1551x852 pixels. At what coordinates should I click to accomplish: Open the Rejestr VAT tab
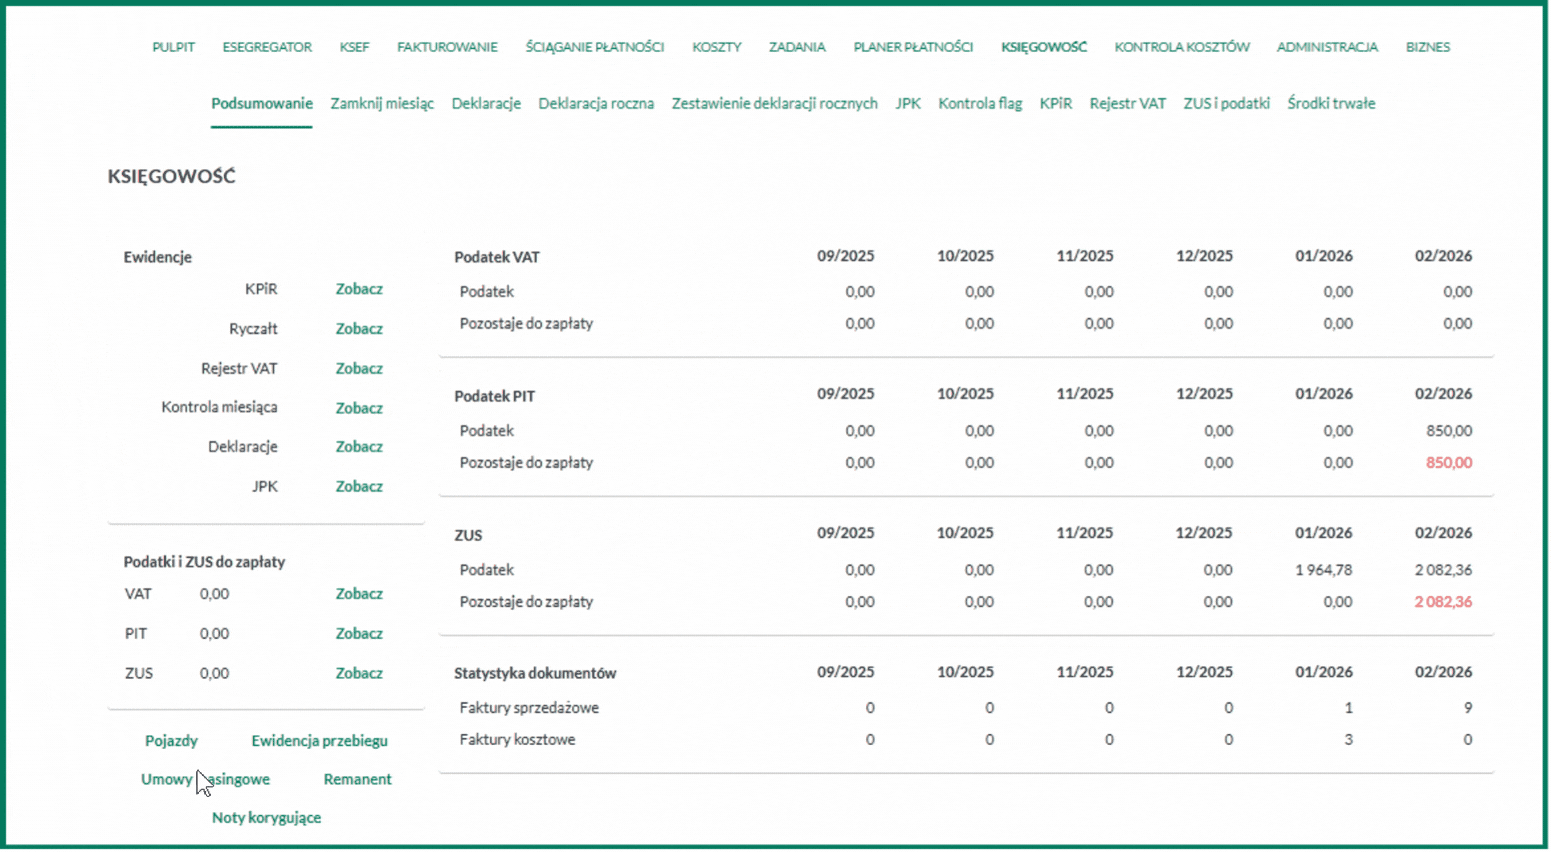pos(1128,103)
